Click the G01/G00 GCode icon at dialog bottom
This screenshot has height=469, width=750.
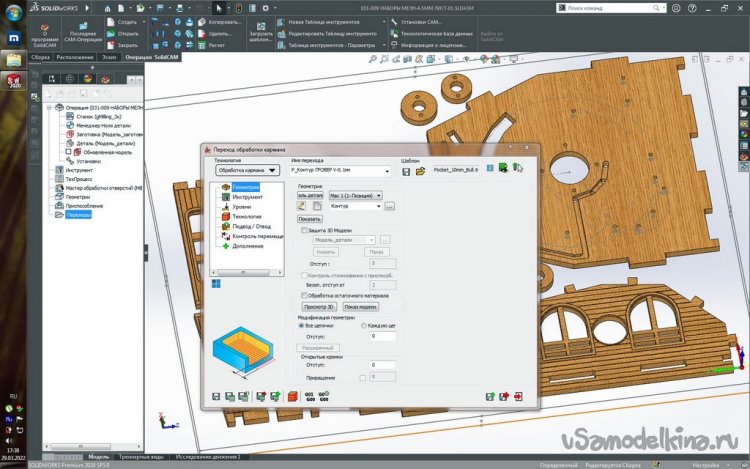pos(308,397)
